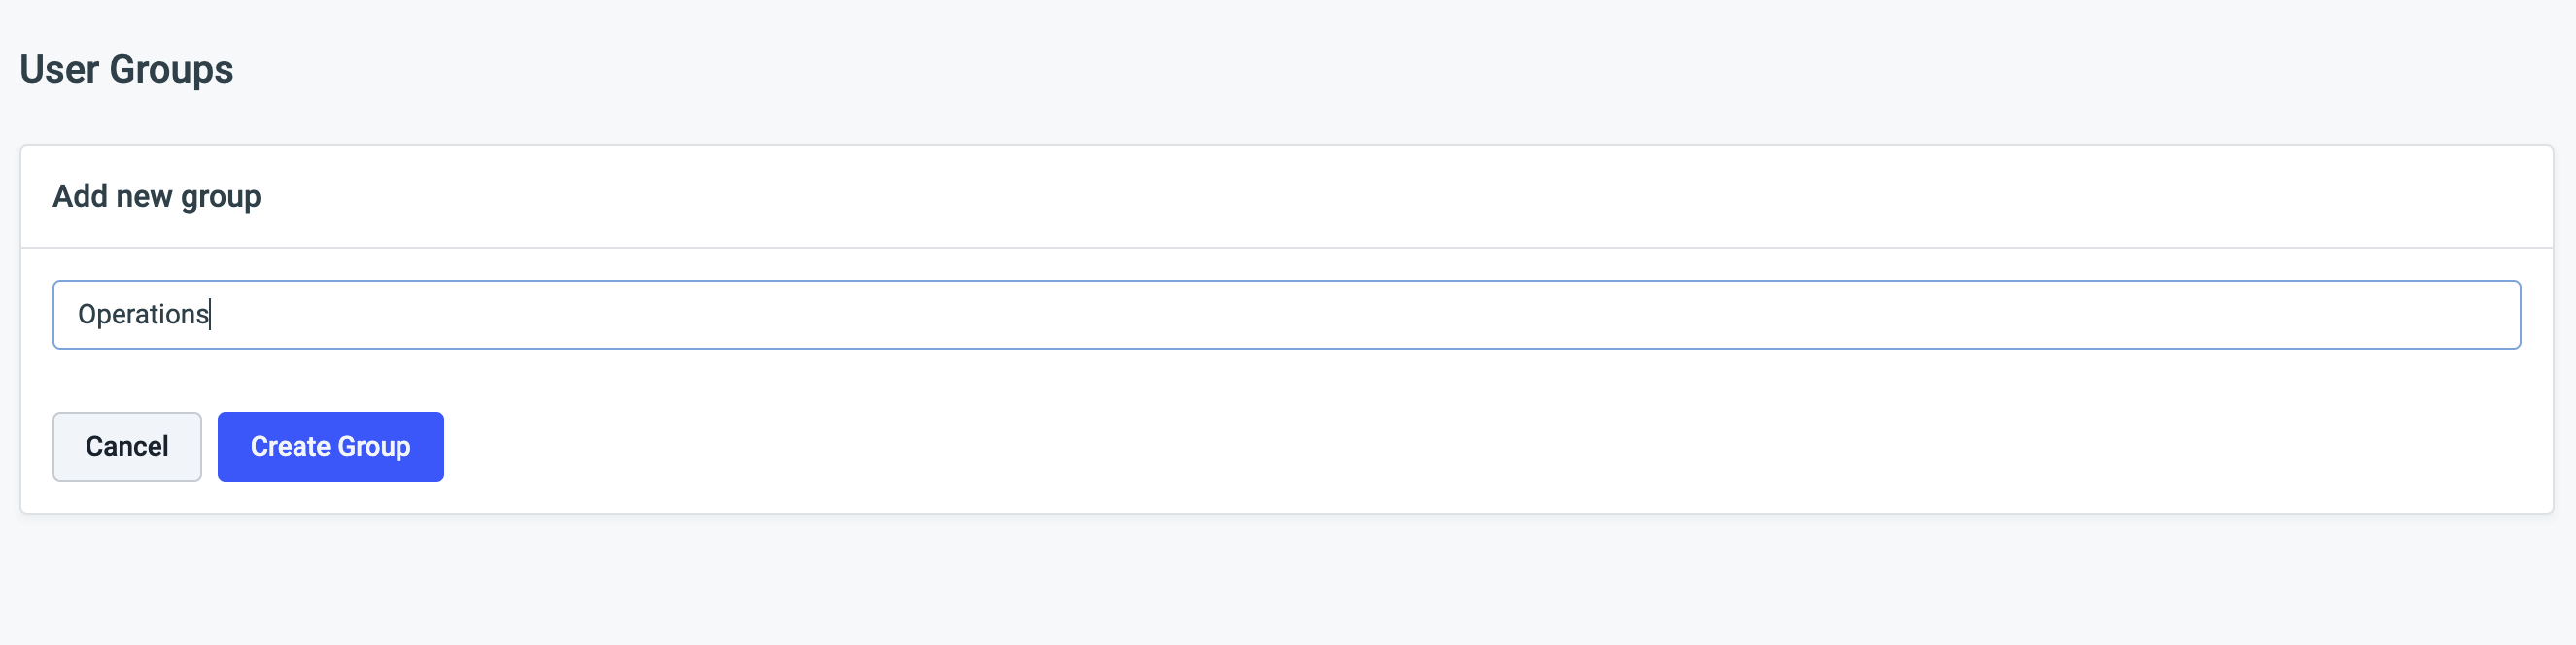2576x645 pixels.
Task: Click empty page background below the card
Action: point(1286,585)
